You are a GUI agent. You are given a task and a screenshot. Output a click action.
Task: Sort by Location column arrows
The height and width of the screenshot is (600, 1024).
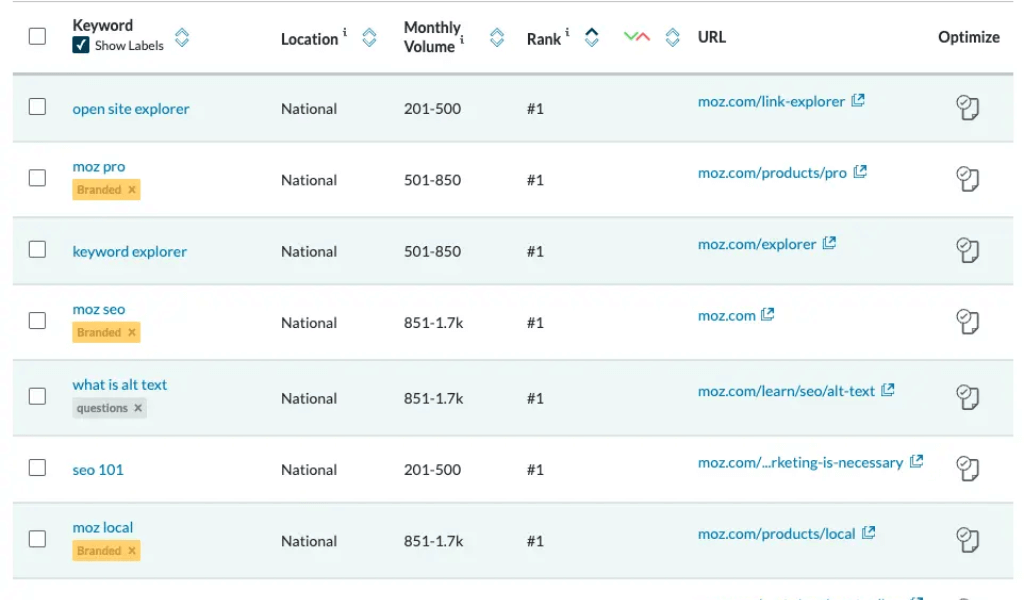click(370, 37)
